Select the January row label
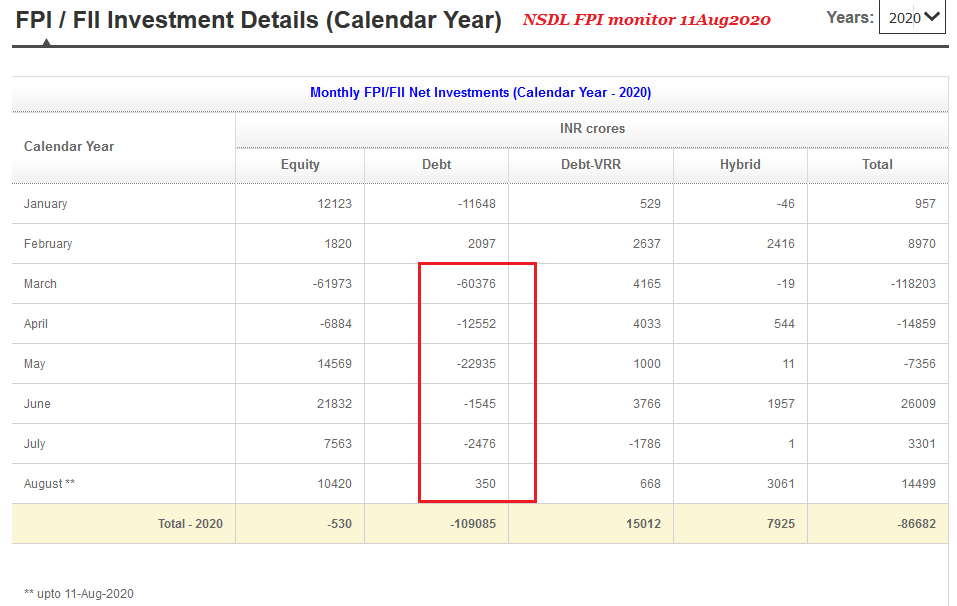This screenshot has width=957, height=606. click(x=45, y=204)
